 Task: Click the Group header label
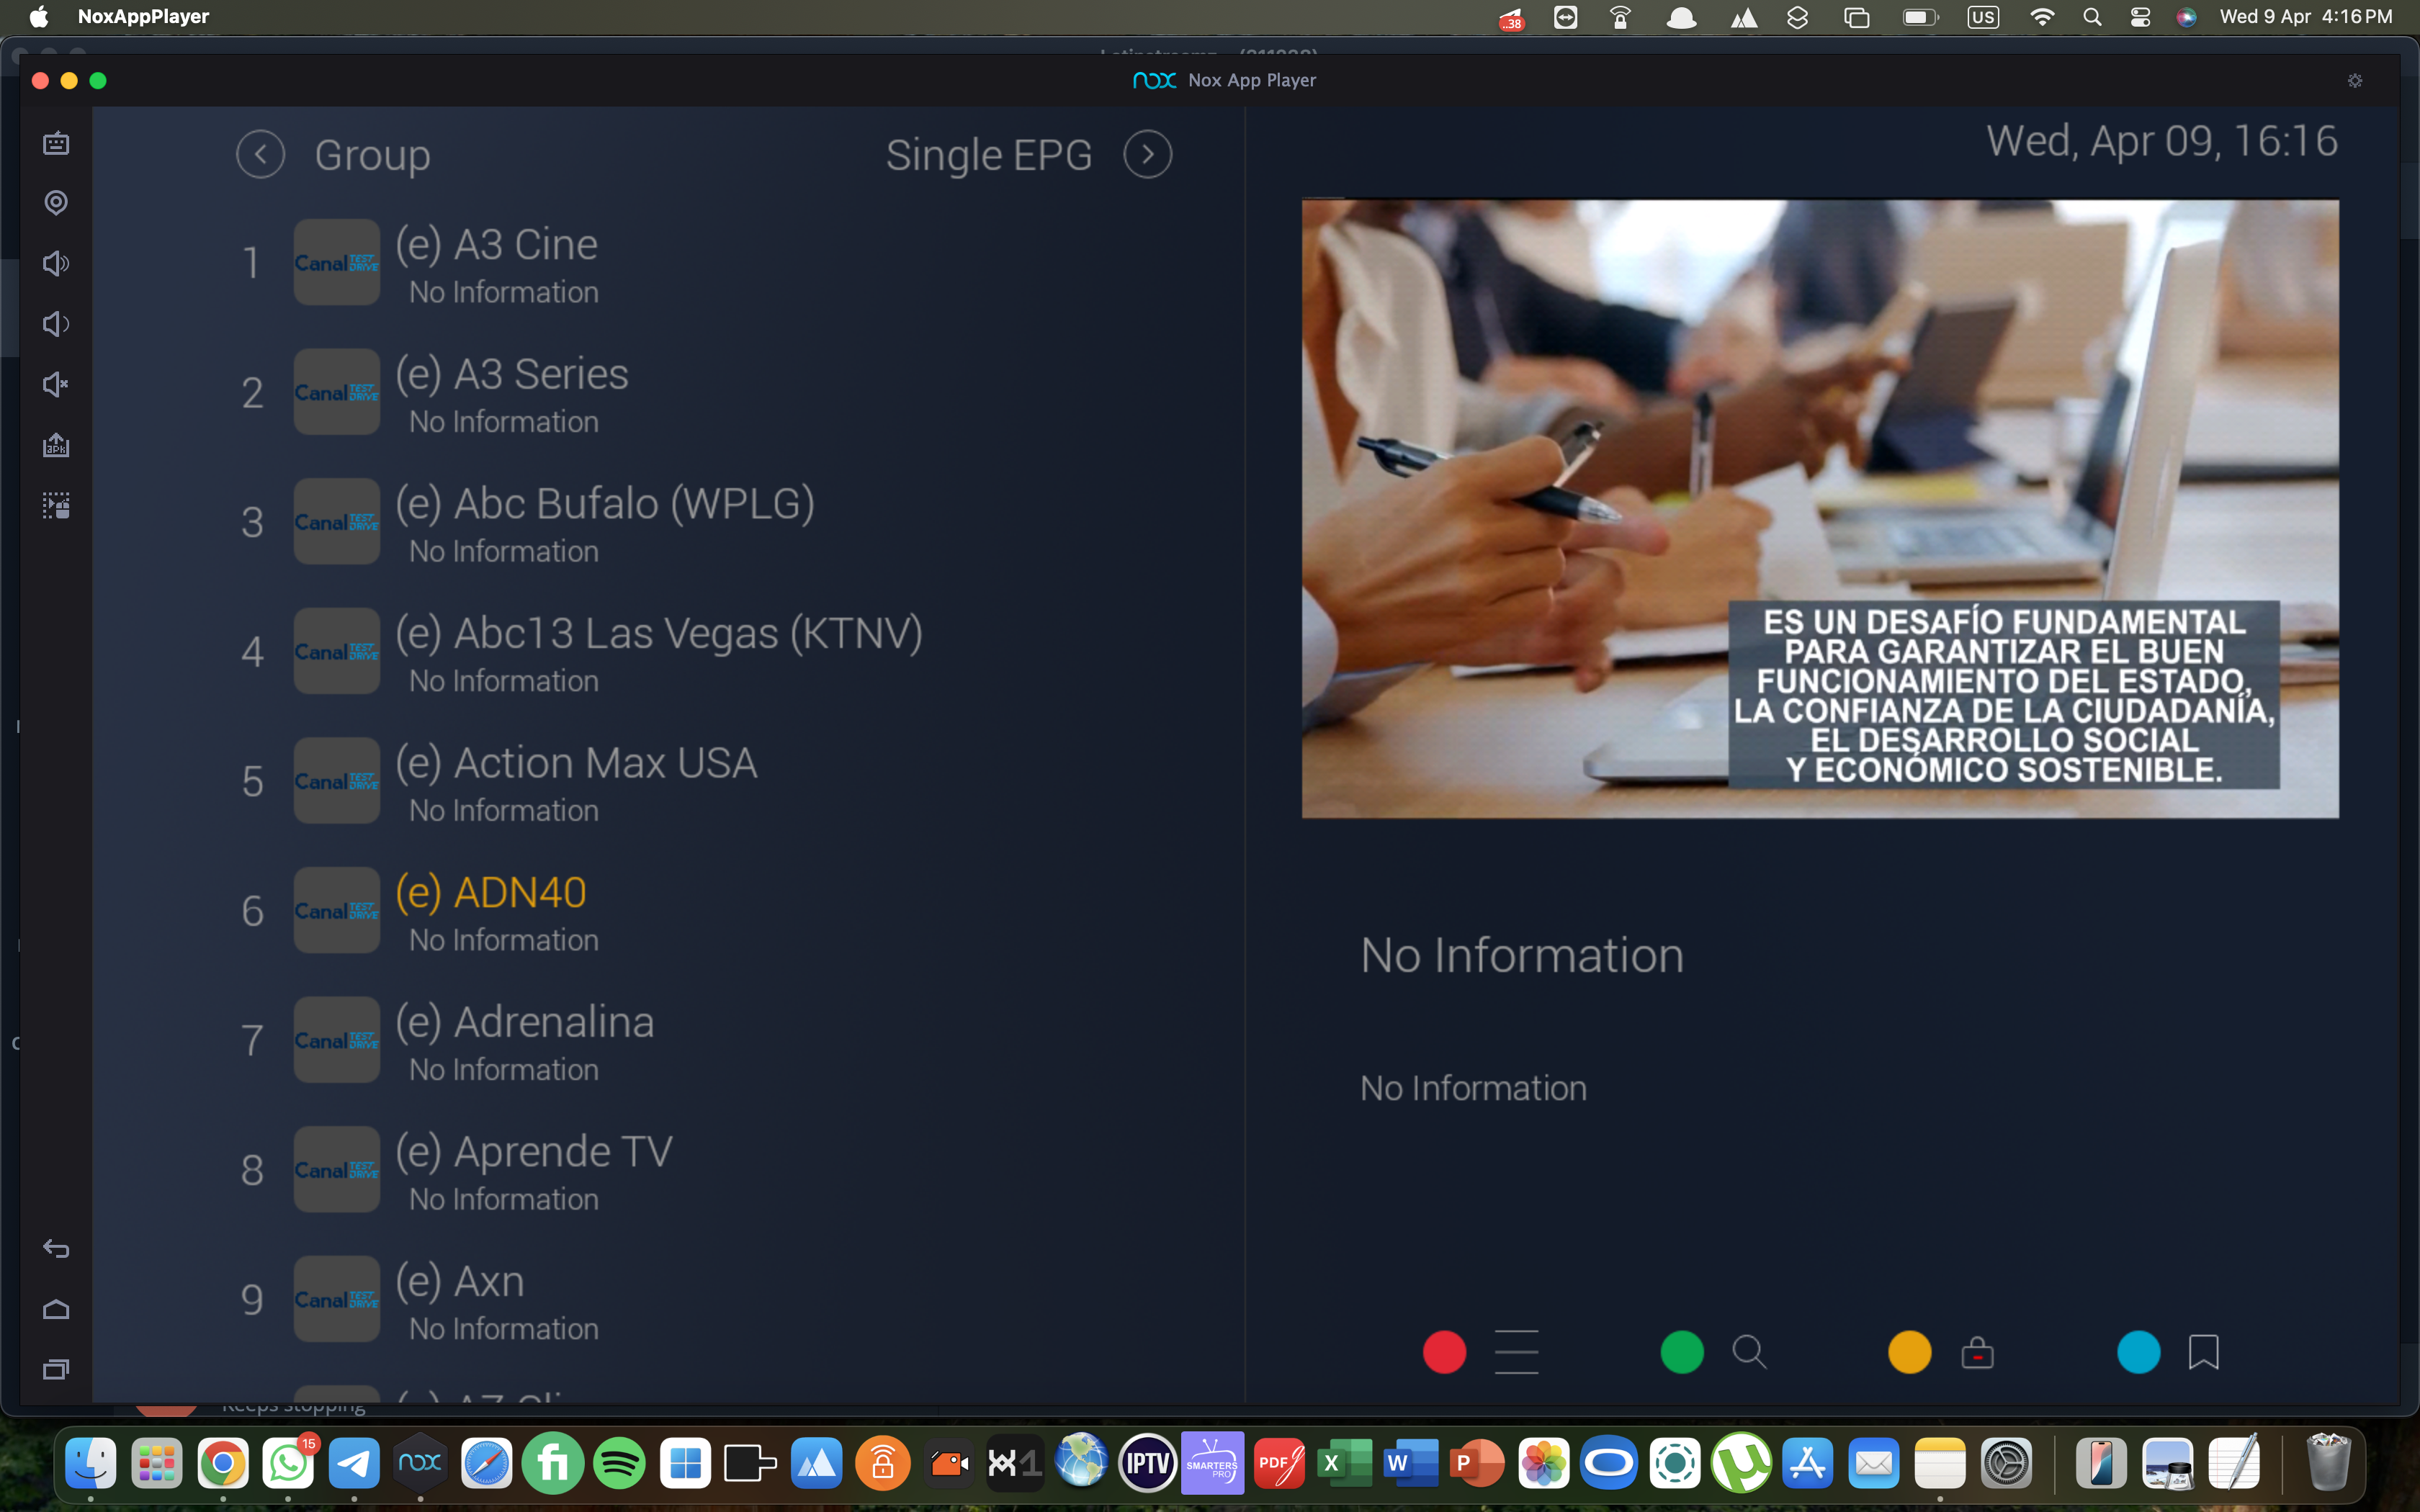click(372, 155)
